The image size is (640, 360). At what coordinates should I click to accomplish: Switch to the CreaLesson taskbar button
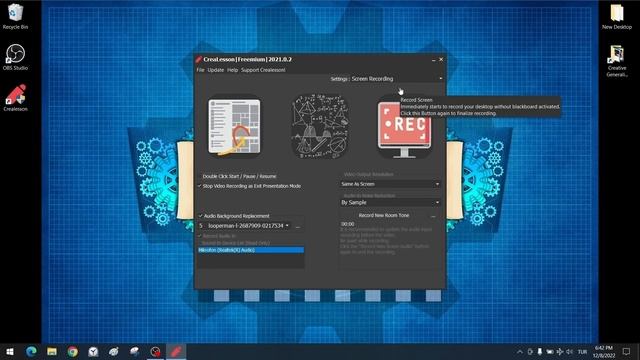click(176, 352)
